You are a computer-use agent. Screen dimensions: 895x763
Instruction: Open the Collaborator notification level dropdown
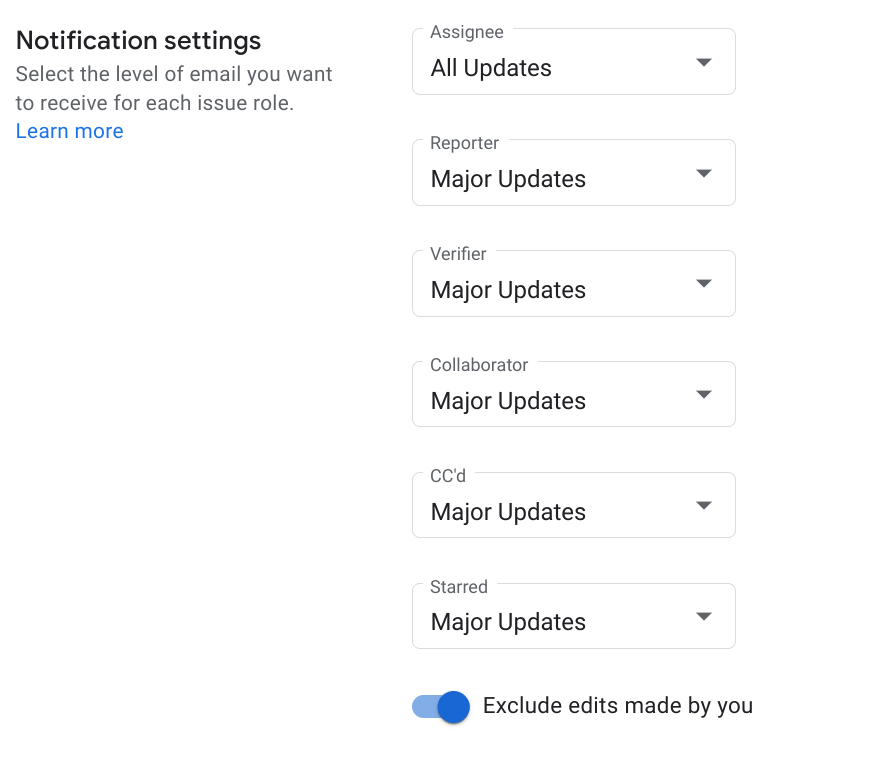pyautogui.click(x=574, y=394)
